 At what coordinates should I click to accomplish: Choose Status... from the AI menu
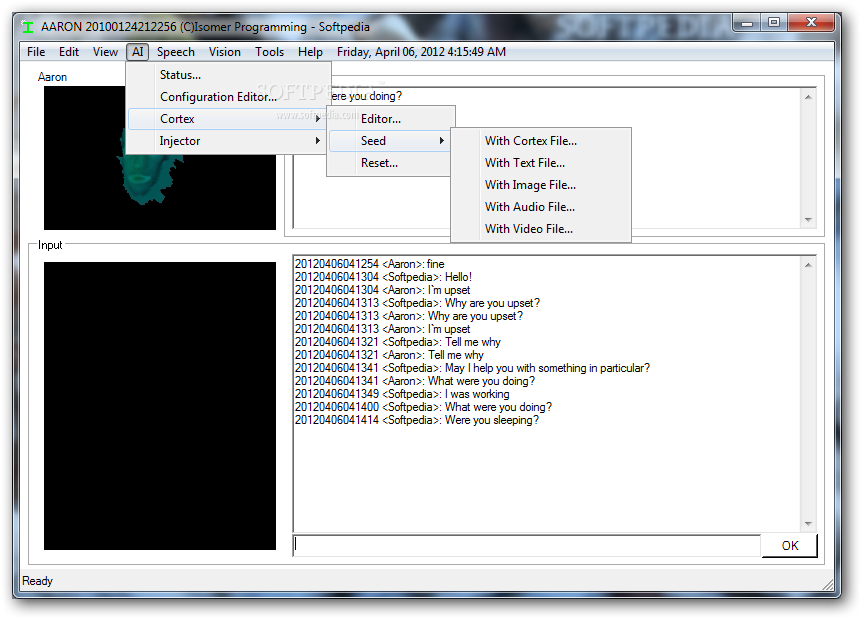[x=229, y=75]
